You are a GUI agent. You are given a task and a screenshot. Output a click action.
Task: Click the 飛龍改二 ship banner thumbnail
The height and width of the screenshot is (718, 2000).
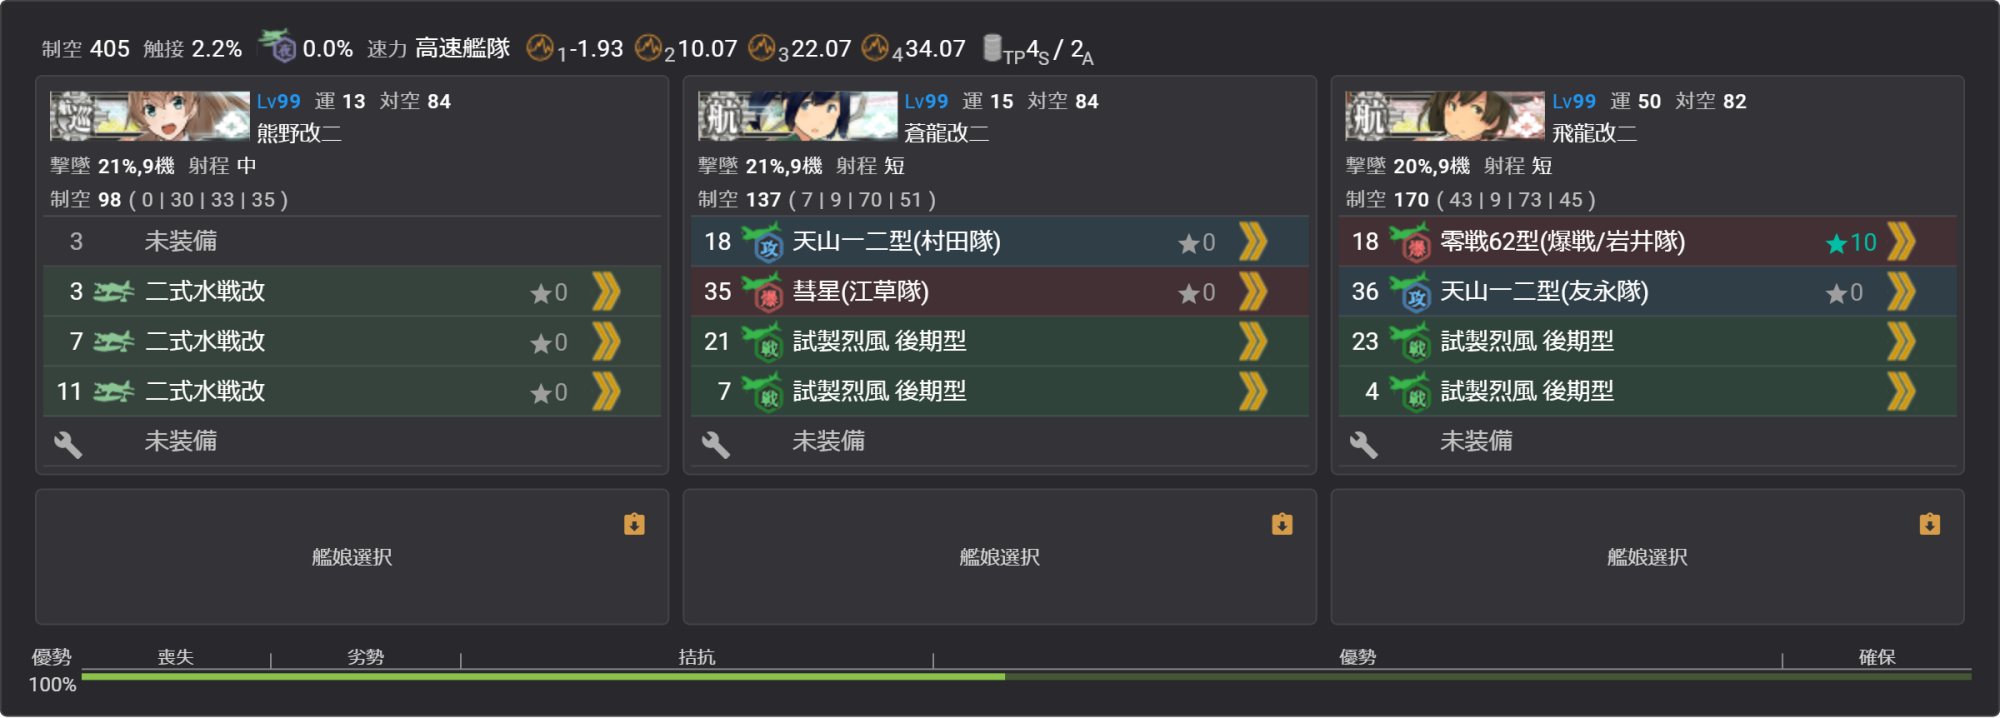tap(1445, 116)
